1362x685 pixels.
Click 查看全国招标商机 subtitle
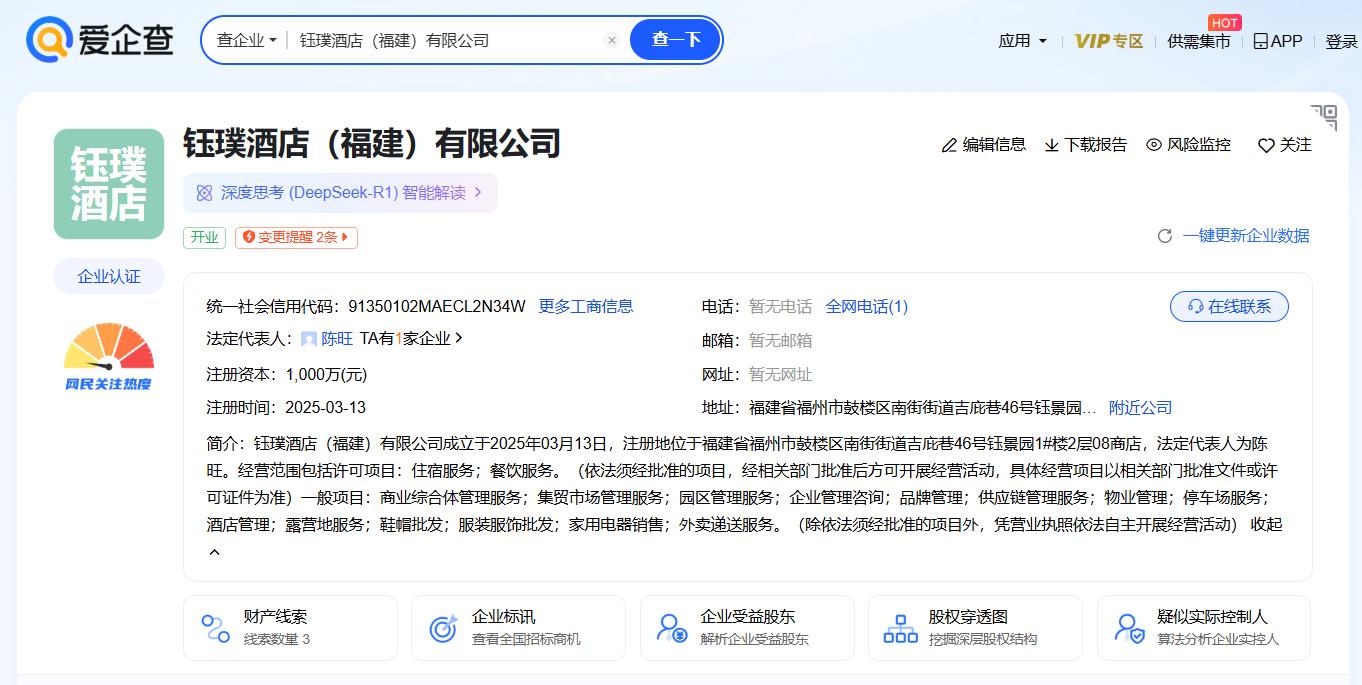(x=526, y=639)
